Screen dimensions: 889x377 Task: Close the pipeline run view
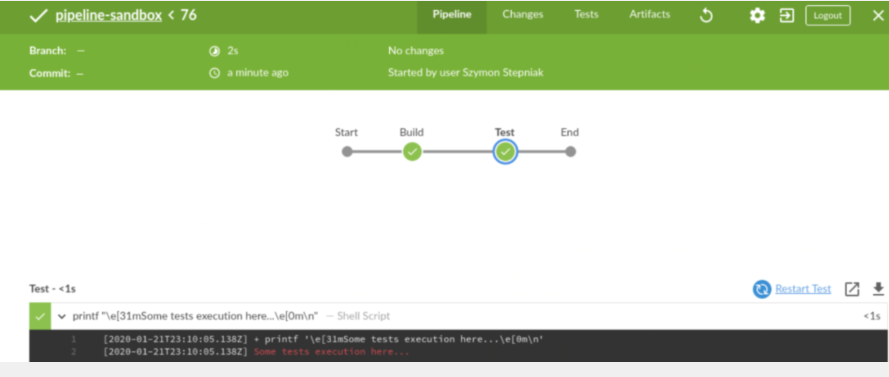[878, 16]
